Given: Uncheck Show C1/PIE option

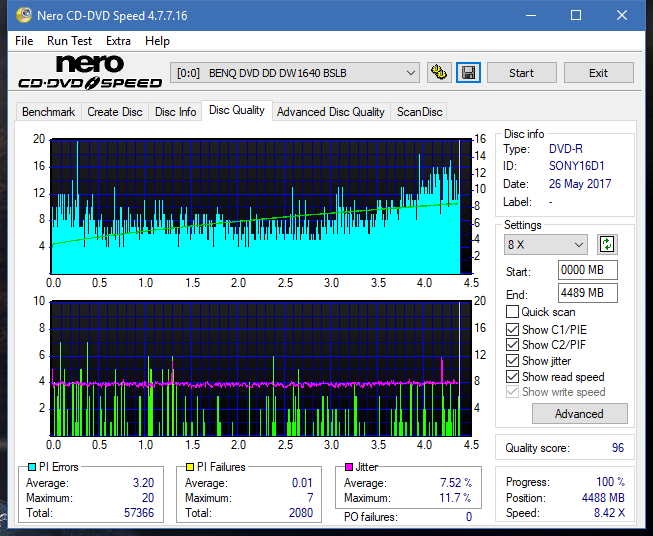Looking at the screenshot, I should click(x=512, y=329).
